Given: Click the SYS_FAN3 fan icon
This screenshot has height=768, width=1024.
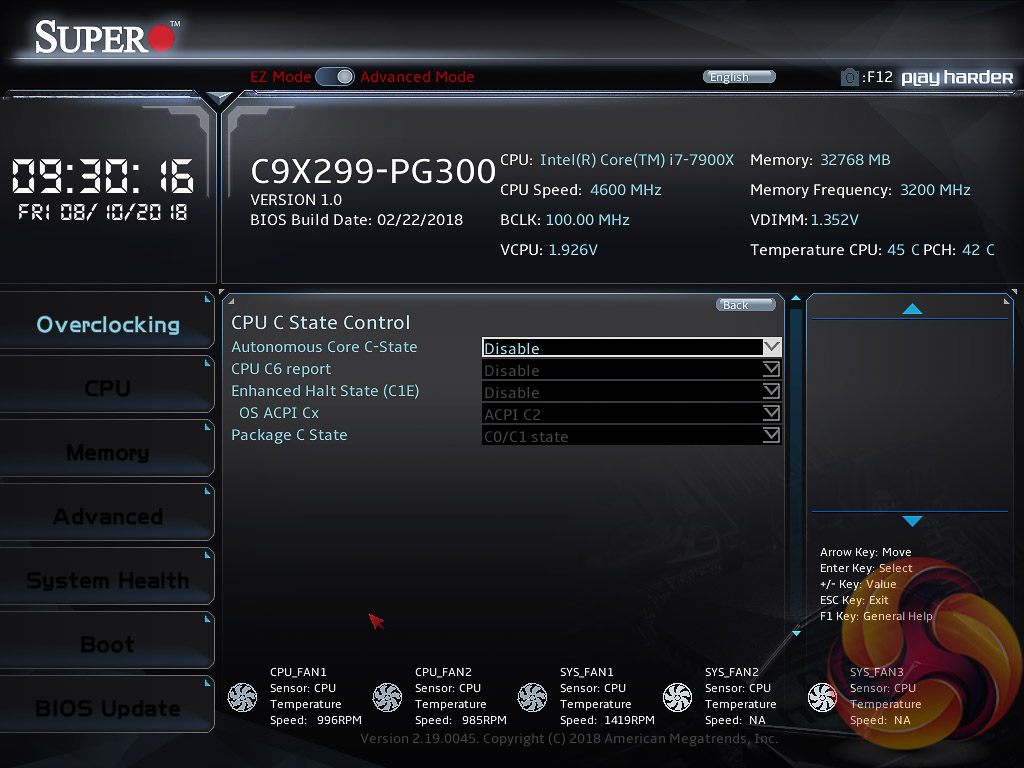Looking at the screenshot, I should point(822,697).
